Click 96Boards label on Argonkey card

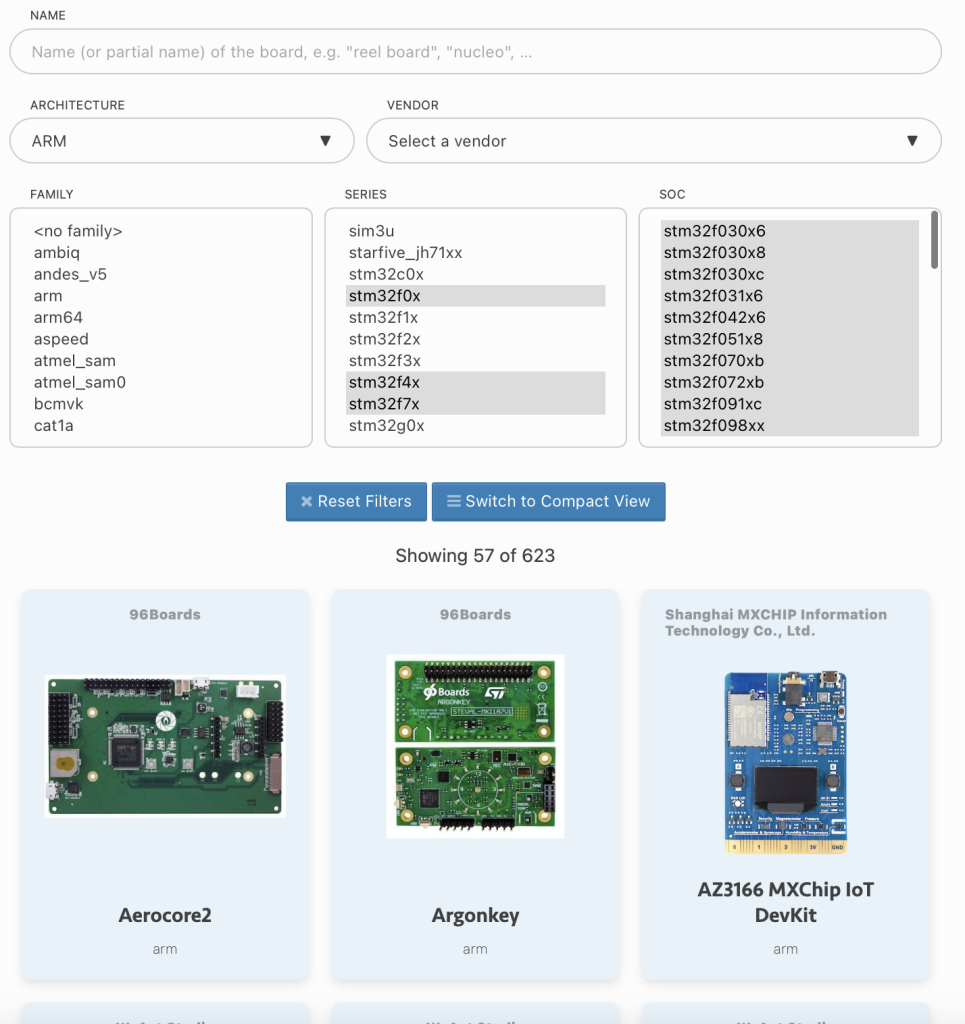pyautogui.click(x=475, y=615)
